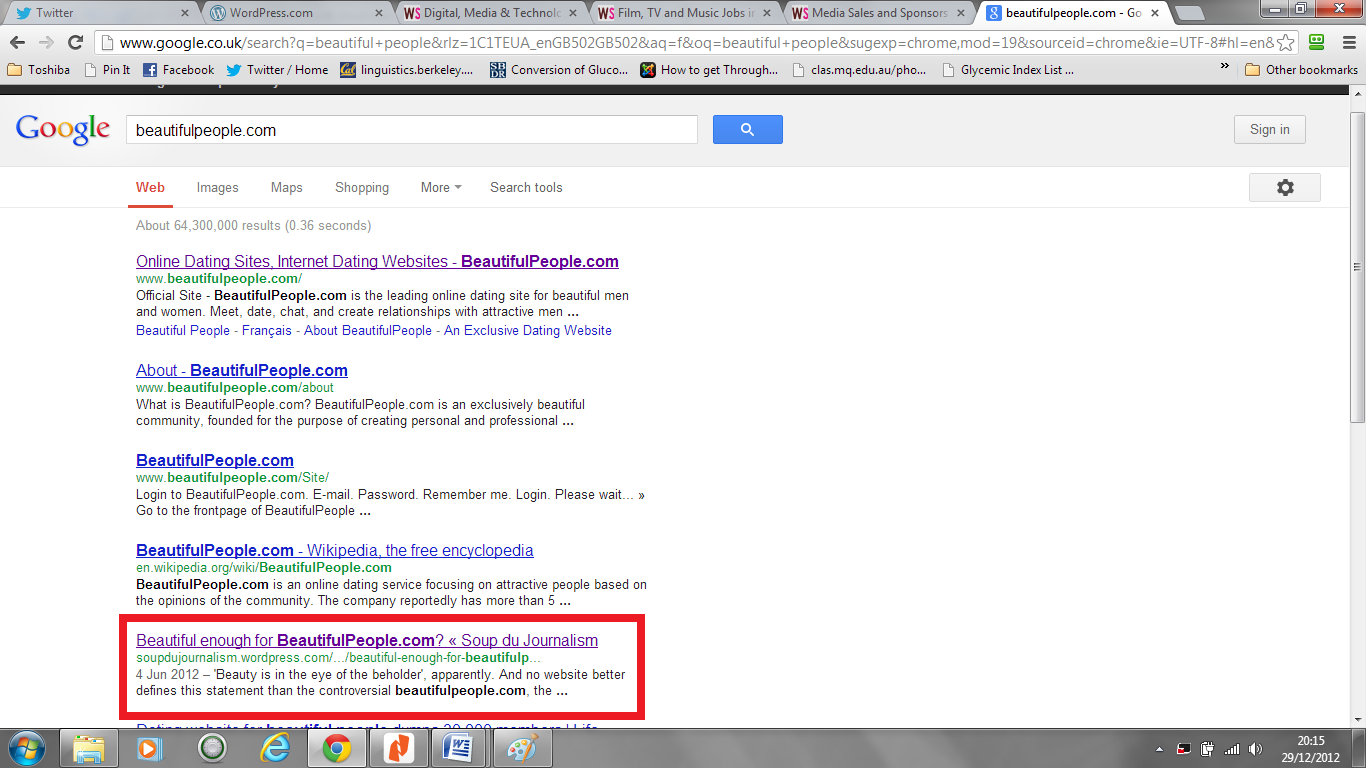Open the About - BeautifulPeople.com result
Image resolution: width=1366 pixels, height=768 pixels.
242,370
